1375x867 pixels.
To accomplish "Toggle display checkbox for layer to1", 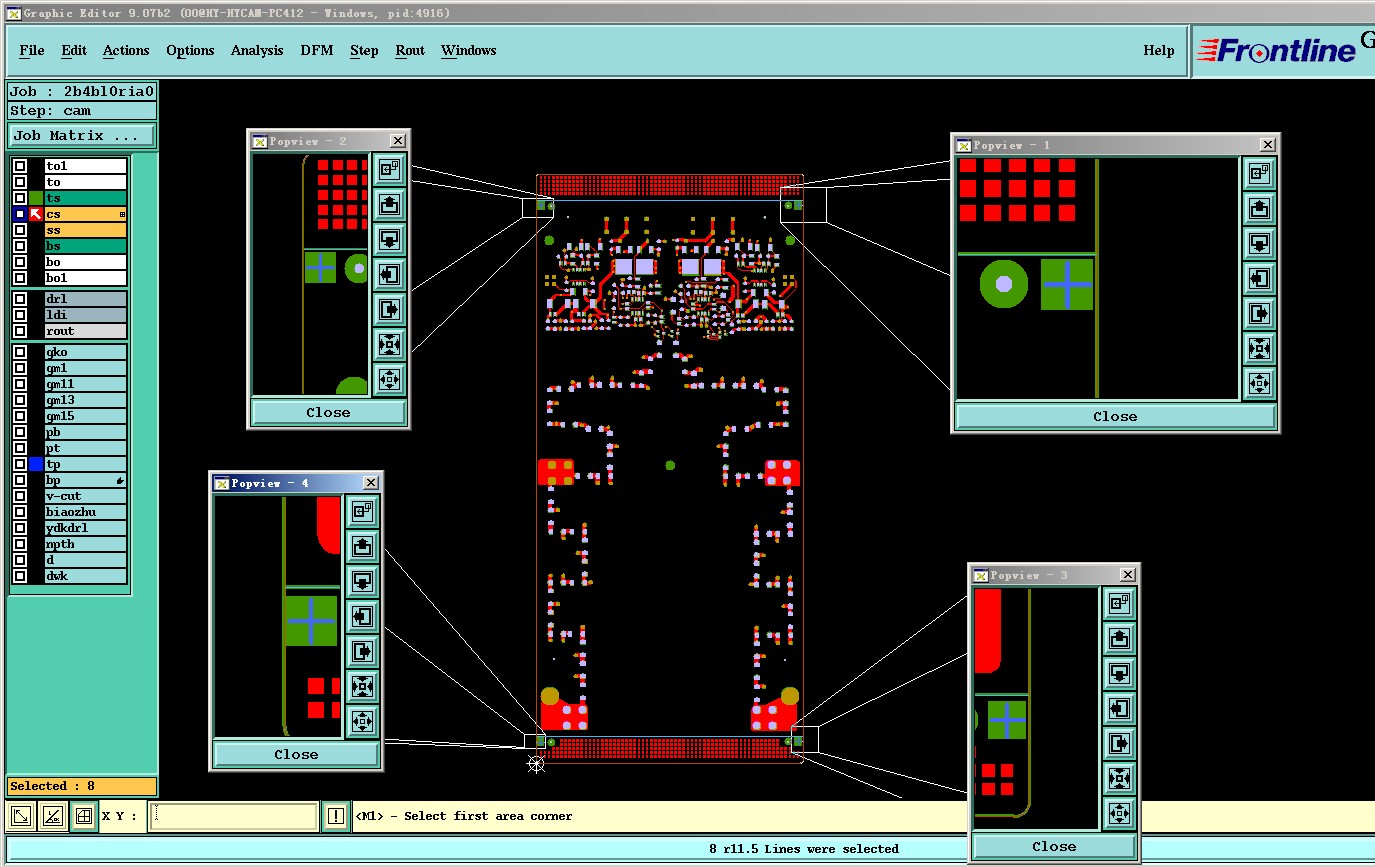I will click(20, 166).
